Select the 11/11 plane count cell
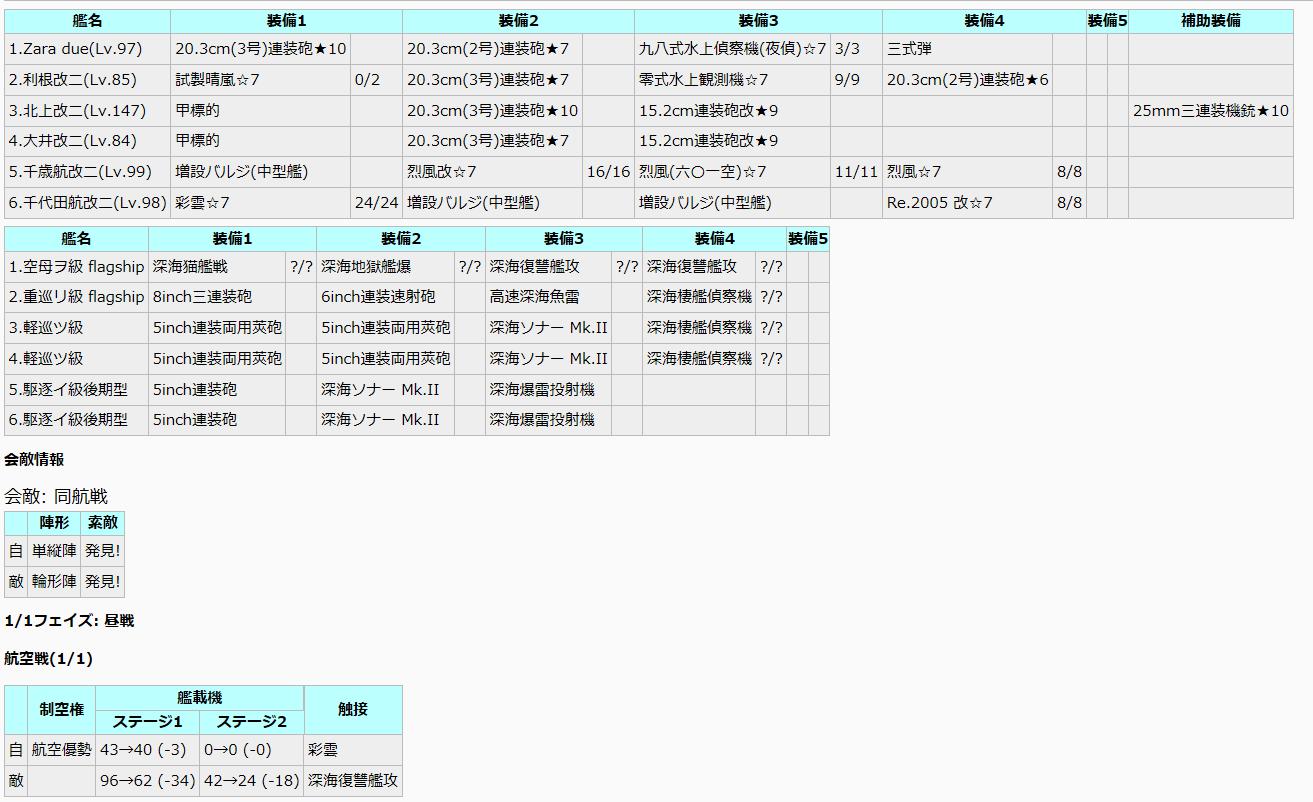Image resolution: width=1313 pixels, height=802 pixels. 856,172
